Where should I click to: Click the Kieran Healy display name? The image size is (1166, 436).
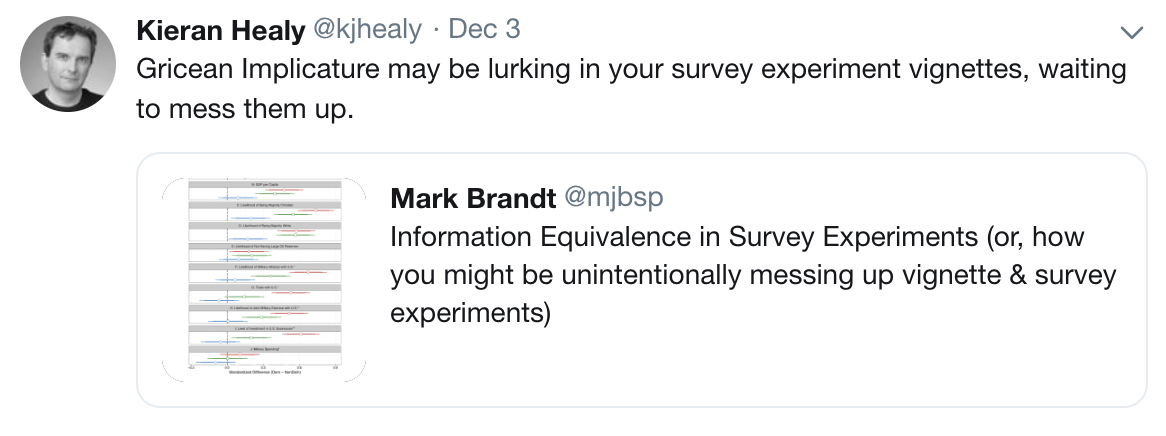coord(220,30)
